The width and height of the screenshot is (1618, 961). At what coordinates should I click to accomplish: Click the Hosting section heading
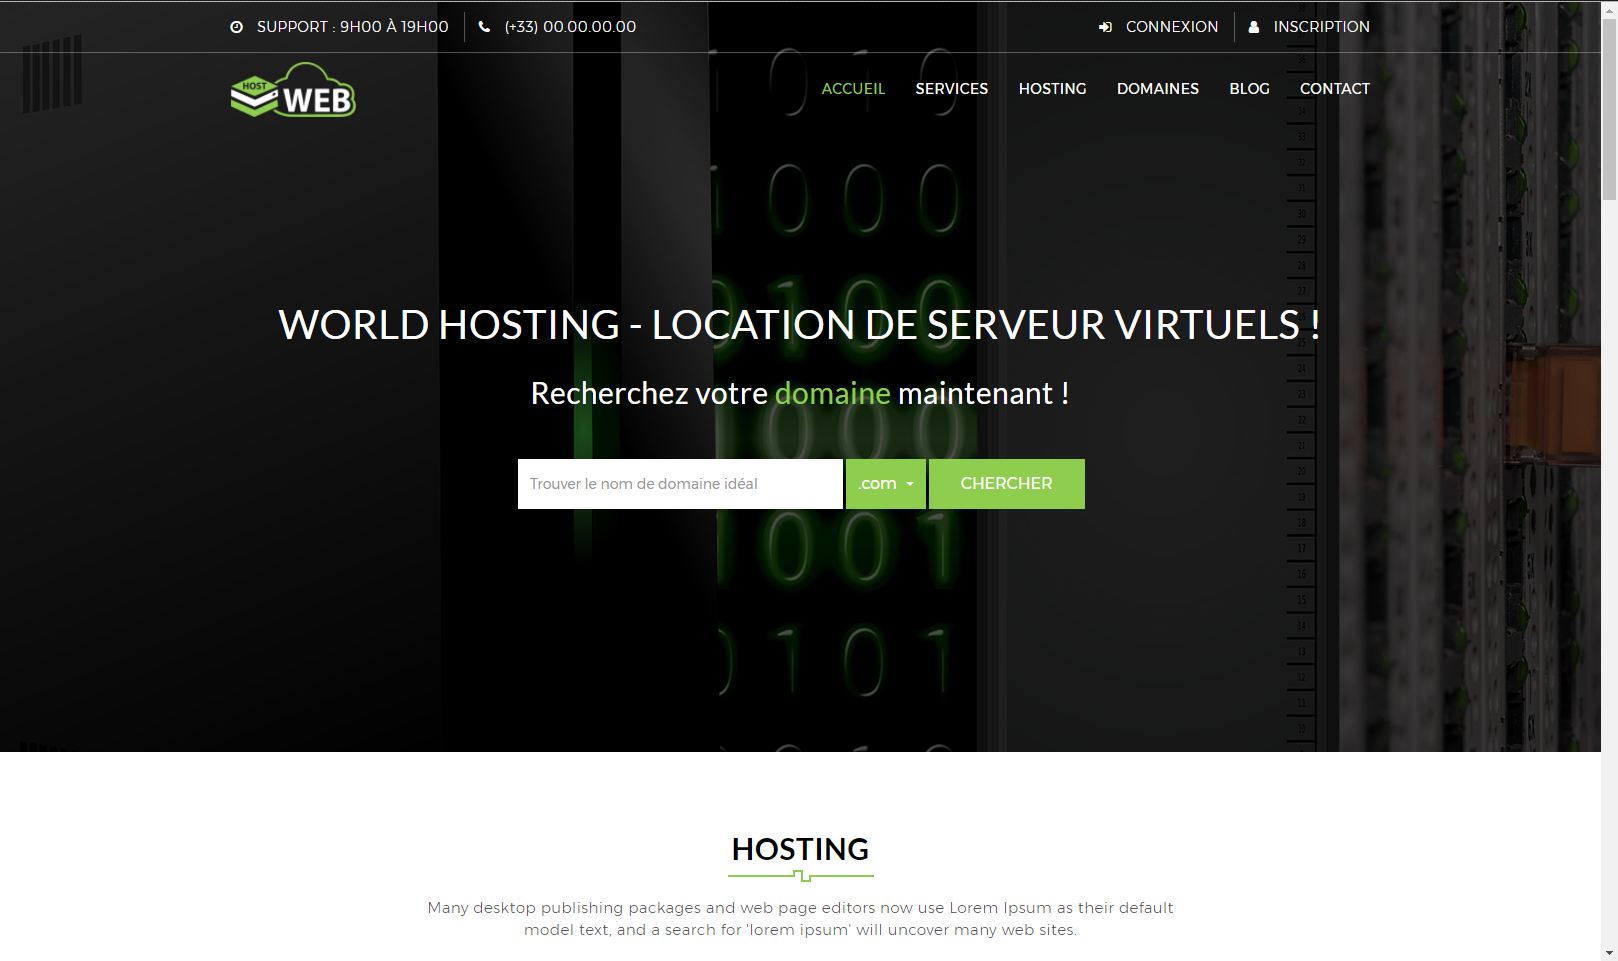click(800, 849)
